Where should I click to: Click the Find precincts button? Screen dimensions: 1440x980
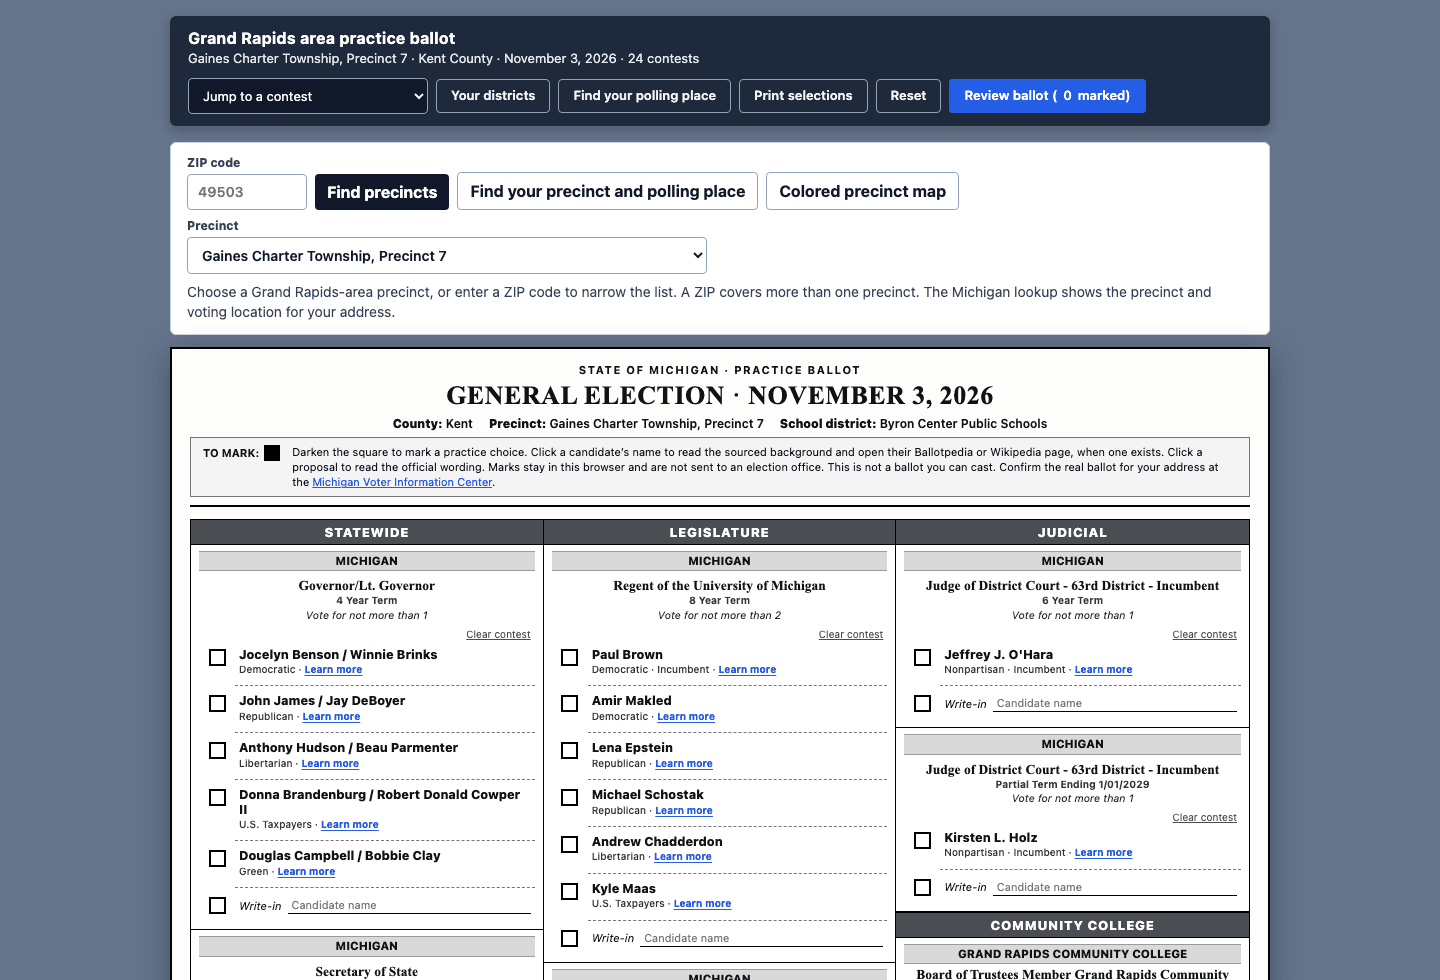[382, 192]
